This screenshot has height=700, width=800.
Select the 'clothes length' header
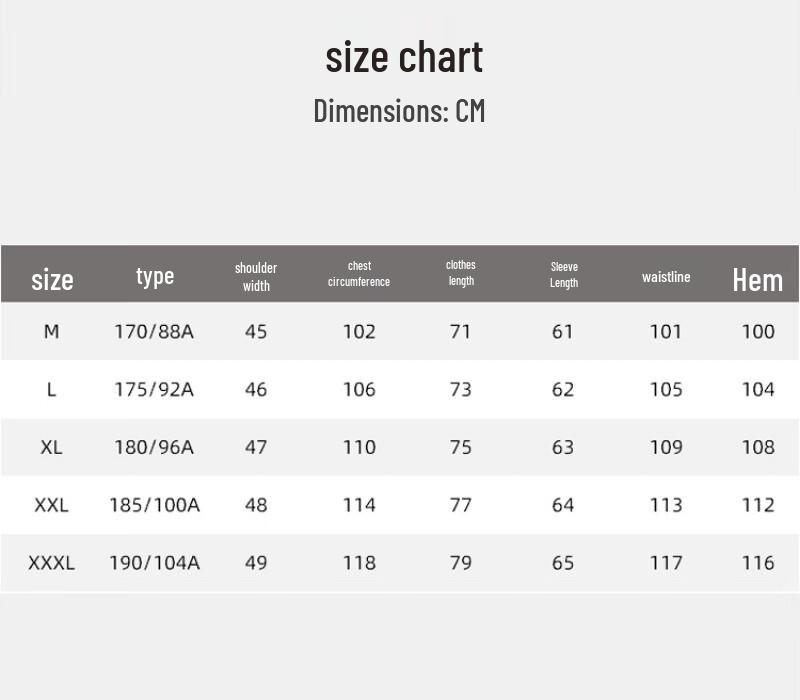click(x=461, y=273)
